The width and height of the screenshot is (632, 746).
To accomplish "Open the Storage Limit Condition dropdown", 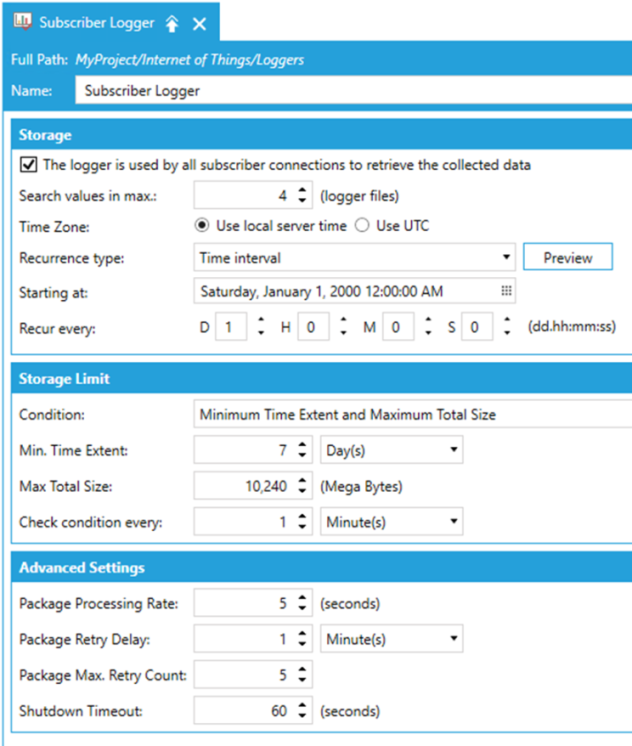I will (x=413, y=414).
